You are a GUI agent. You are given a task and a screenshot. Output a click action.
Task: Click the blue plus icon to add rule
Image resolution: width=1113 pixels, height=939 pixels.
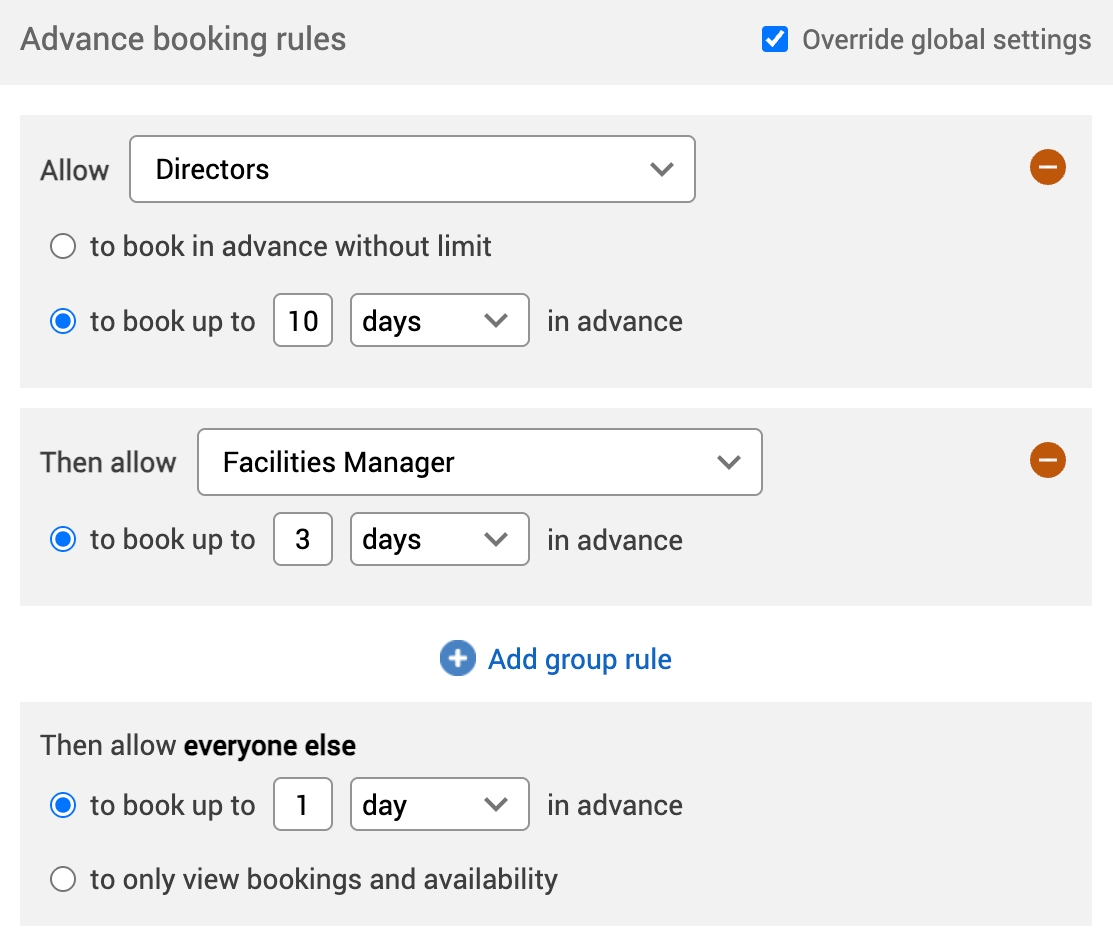pyautogui.click(x=457, y=658)
